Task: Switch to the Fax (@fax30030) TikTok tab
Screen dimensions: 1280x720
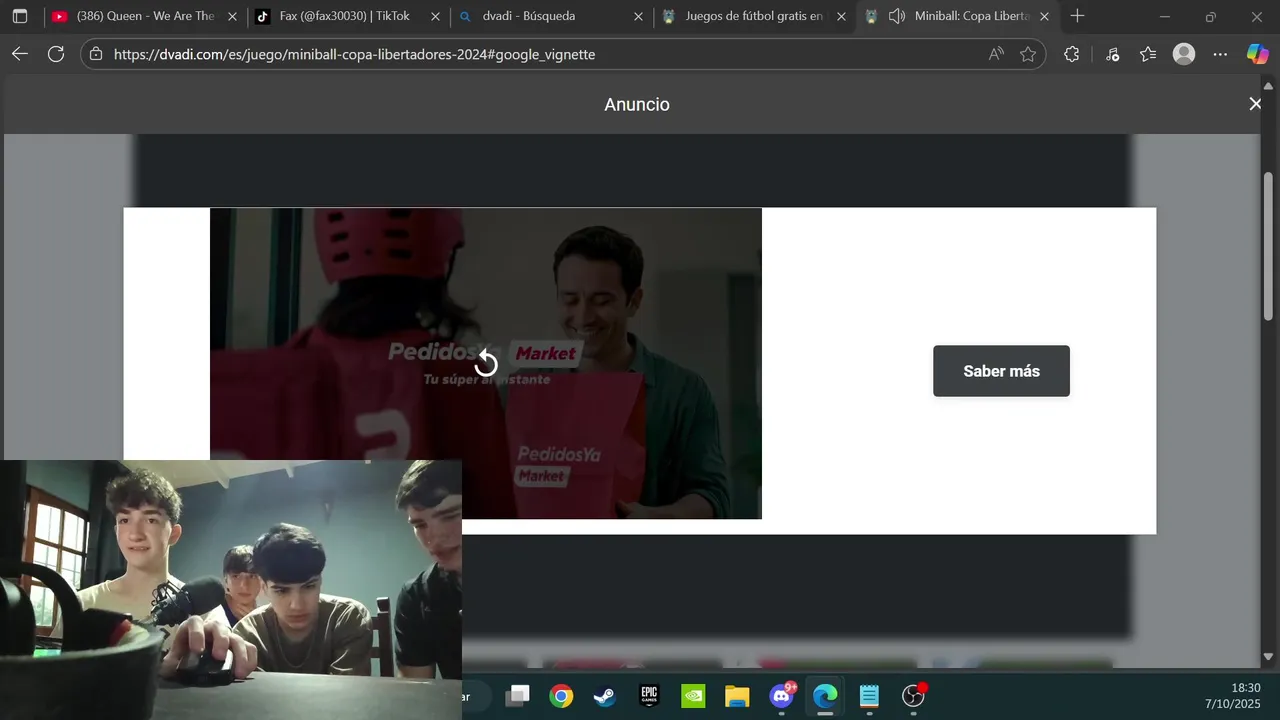Action: [x=346, y=17]
